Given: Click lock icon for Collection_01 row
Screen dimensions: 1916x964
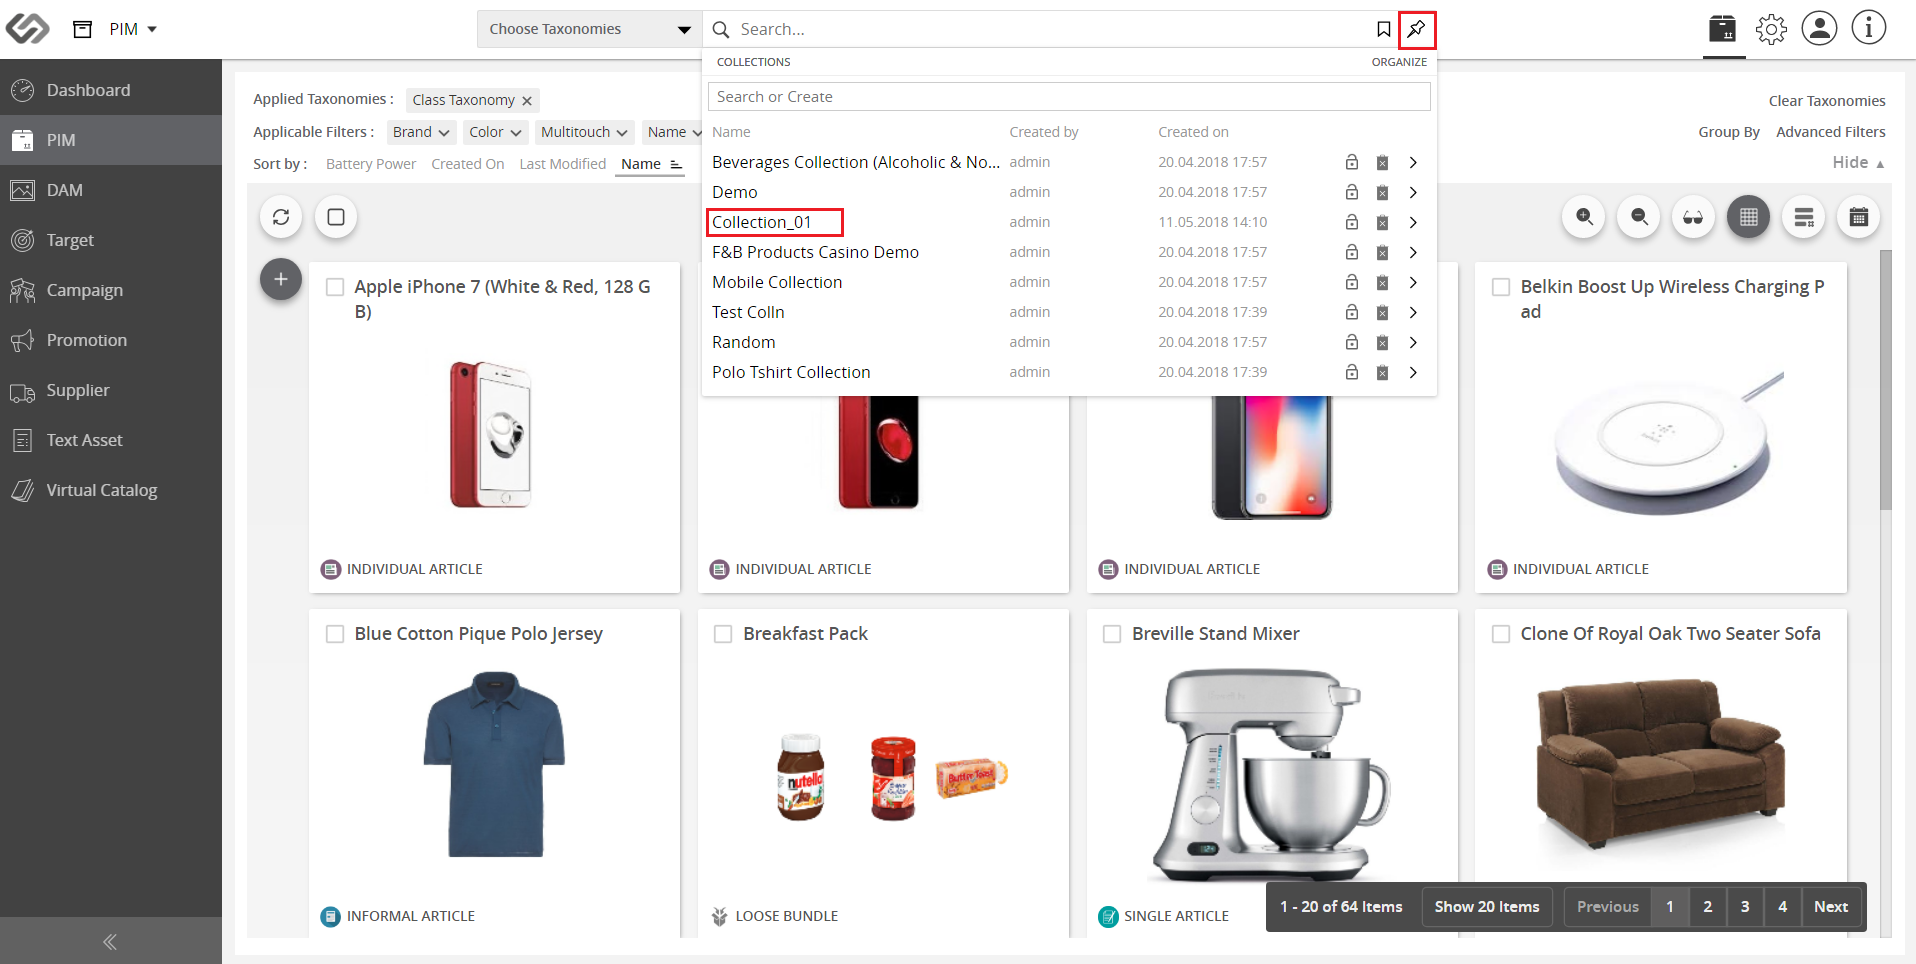Looking at the screenshot, I should [1352, 222].
